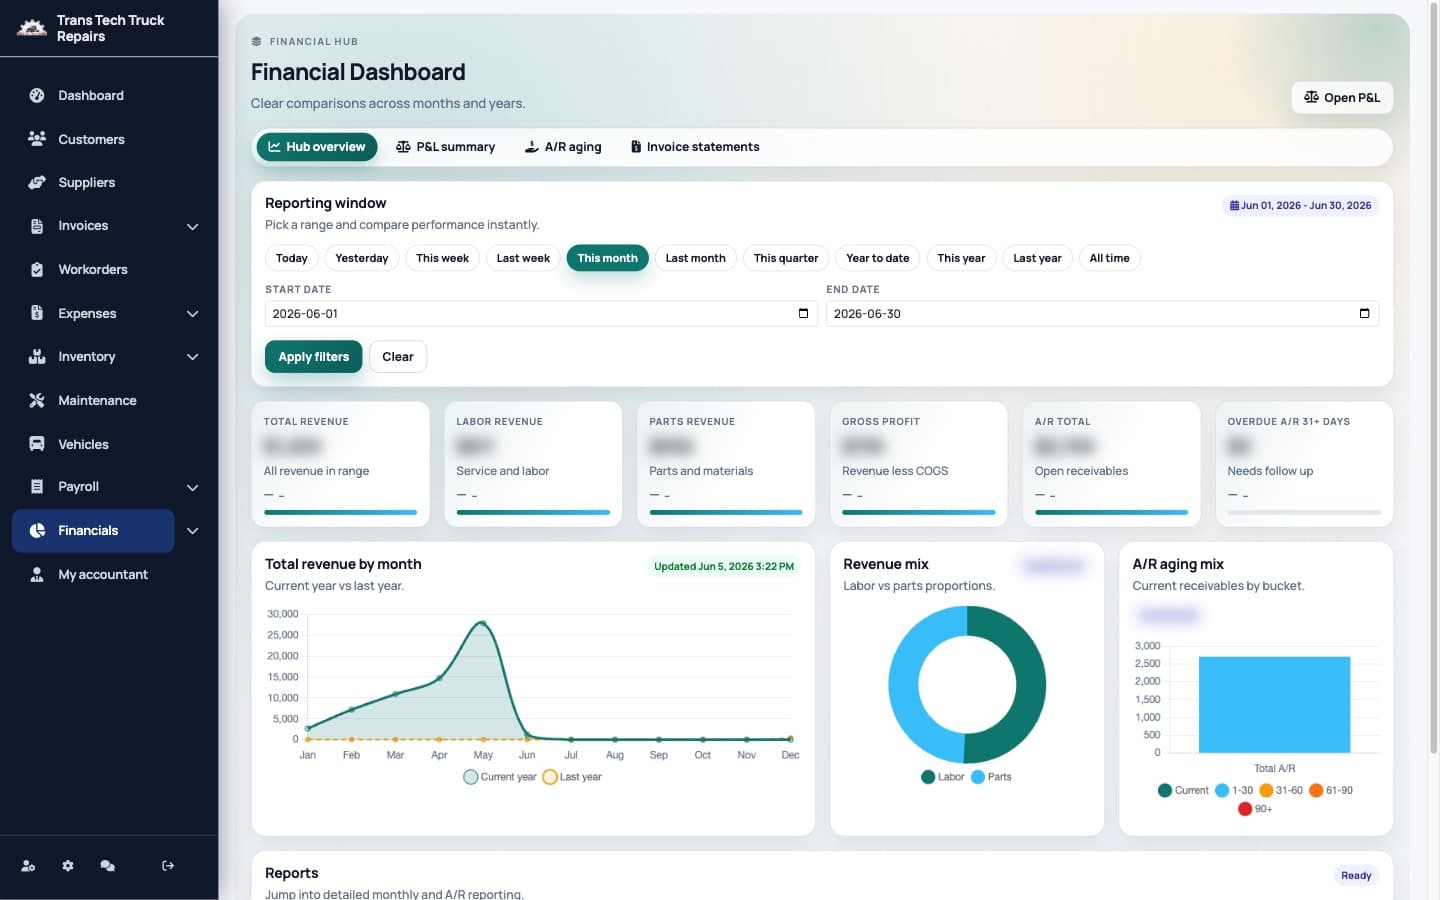Select the Inventory boxes icon
Image resolution: width=1440 pixels, height=900 pixels.
[37, 357]
